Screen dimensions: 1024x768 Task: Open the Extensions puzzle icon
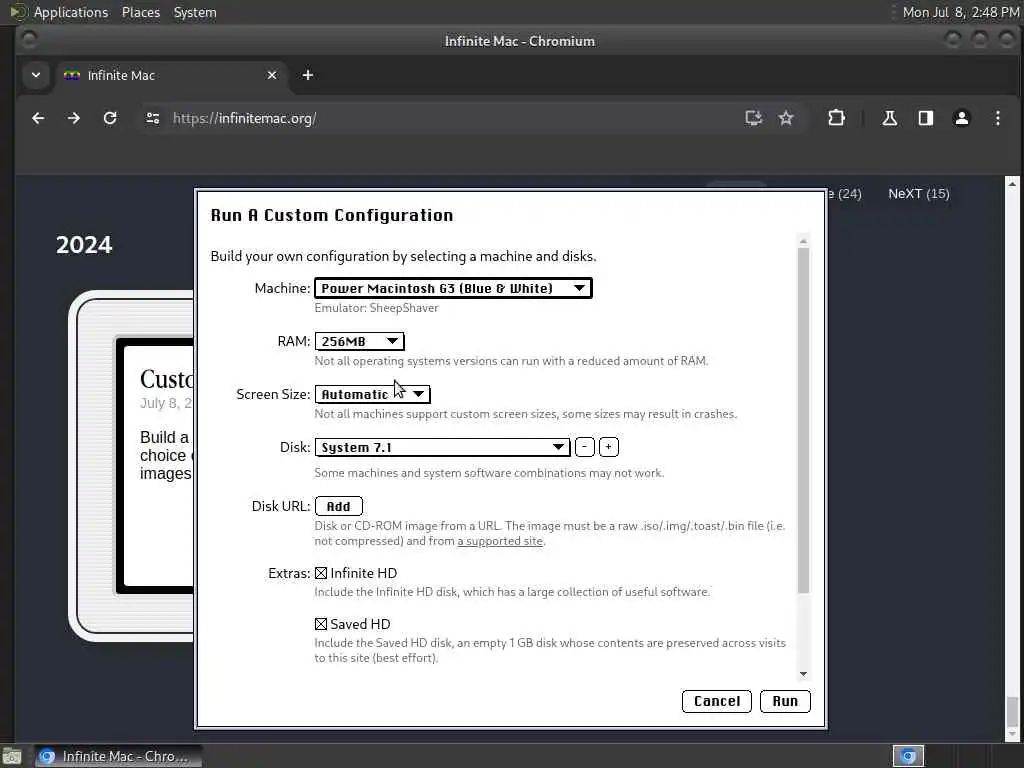coord(836,118)
